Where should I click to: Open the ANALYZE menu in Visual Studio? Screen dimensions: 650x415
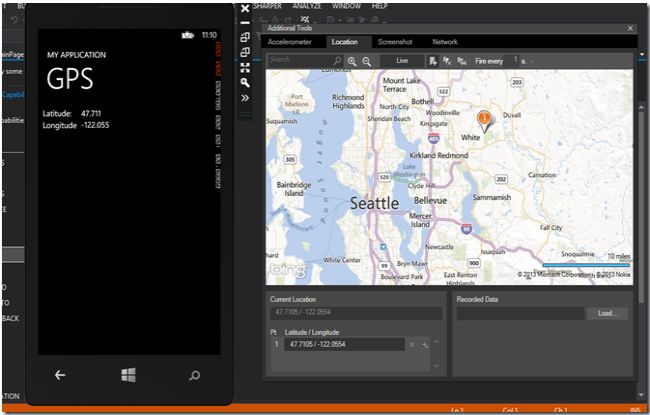coord(307,6)
